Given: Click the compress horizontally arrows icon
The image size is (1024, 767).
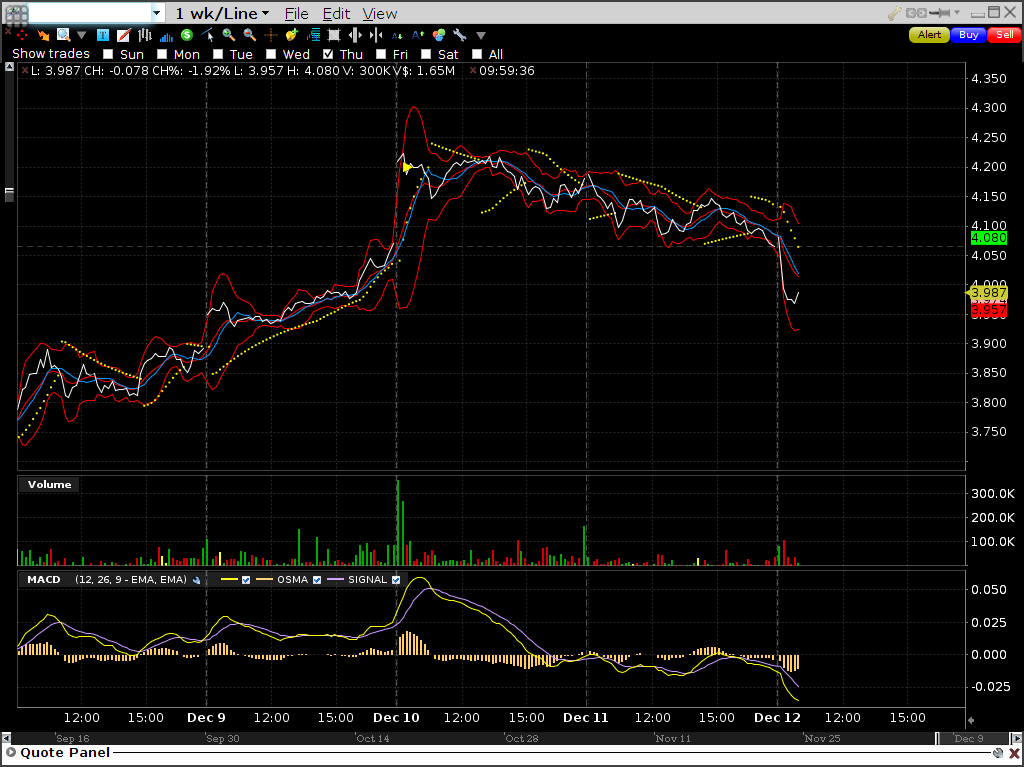Looking at the screenshot, I should (376, 35).
